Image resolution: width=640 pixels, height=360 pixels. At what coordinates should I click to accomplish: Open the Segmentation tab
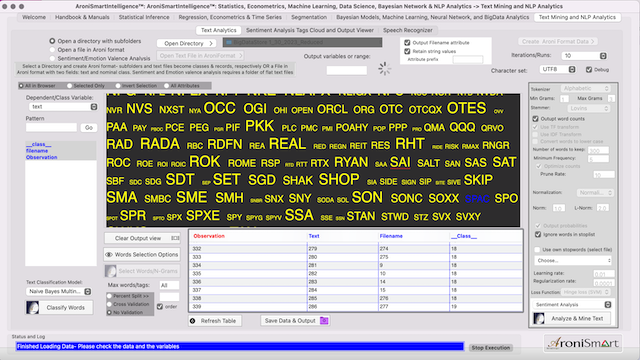(x=309, y=17)
